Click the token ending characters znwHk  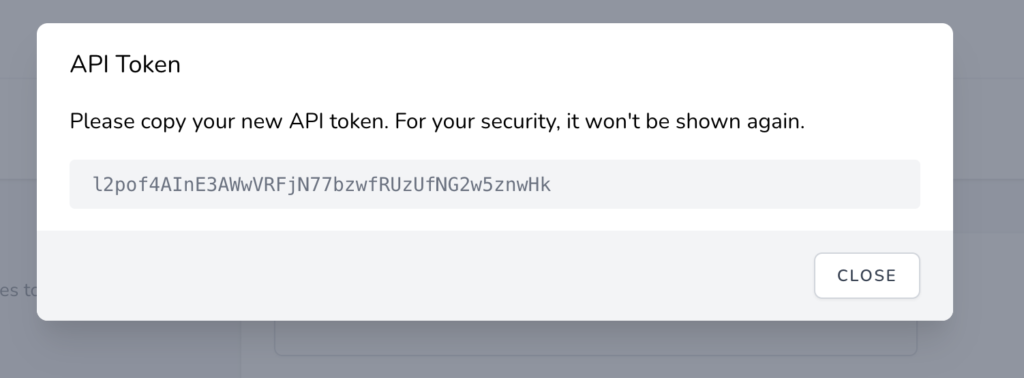pos(522,185)
